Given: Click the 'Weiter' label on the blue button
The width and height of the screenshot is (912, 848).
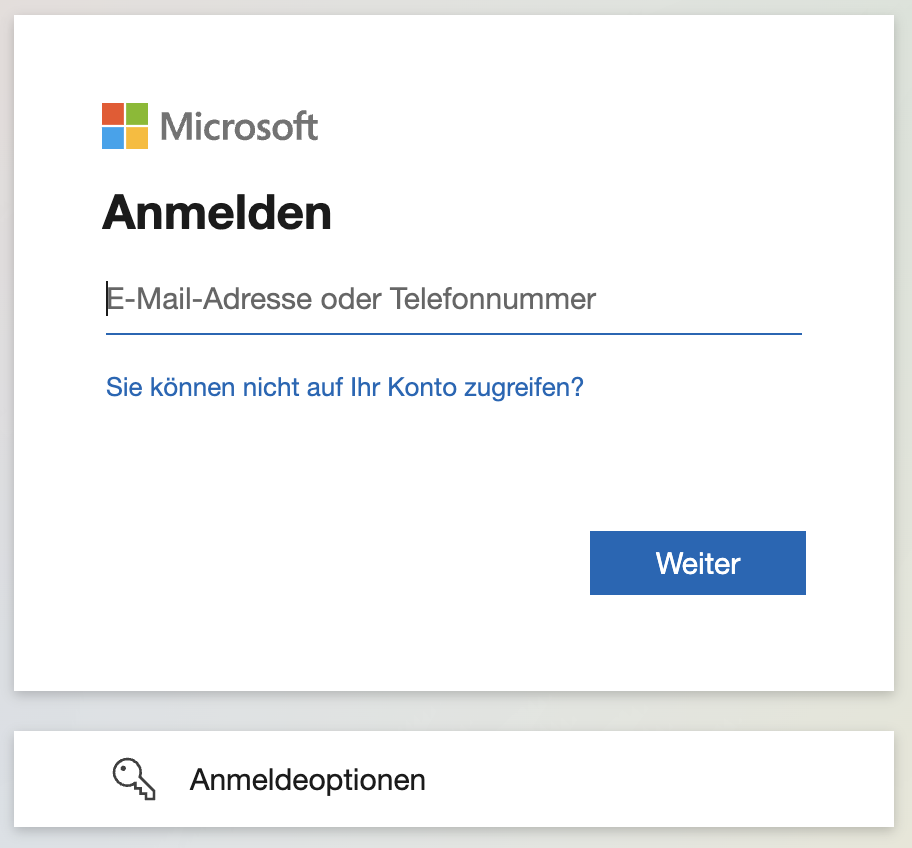Looking at the screenshot, I should (698, 563).
